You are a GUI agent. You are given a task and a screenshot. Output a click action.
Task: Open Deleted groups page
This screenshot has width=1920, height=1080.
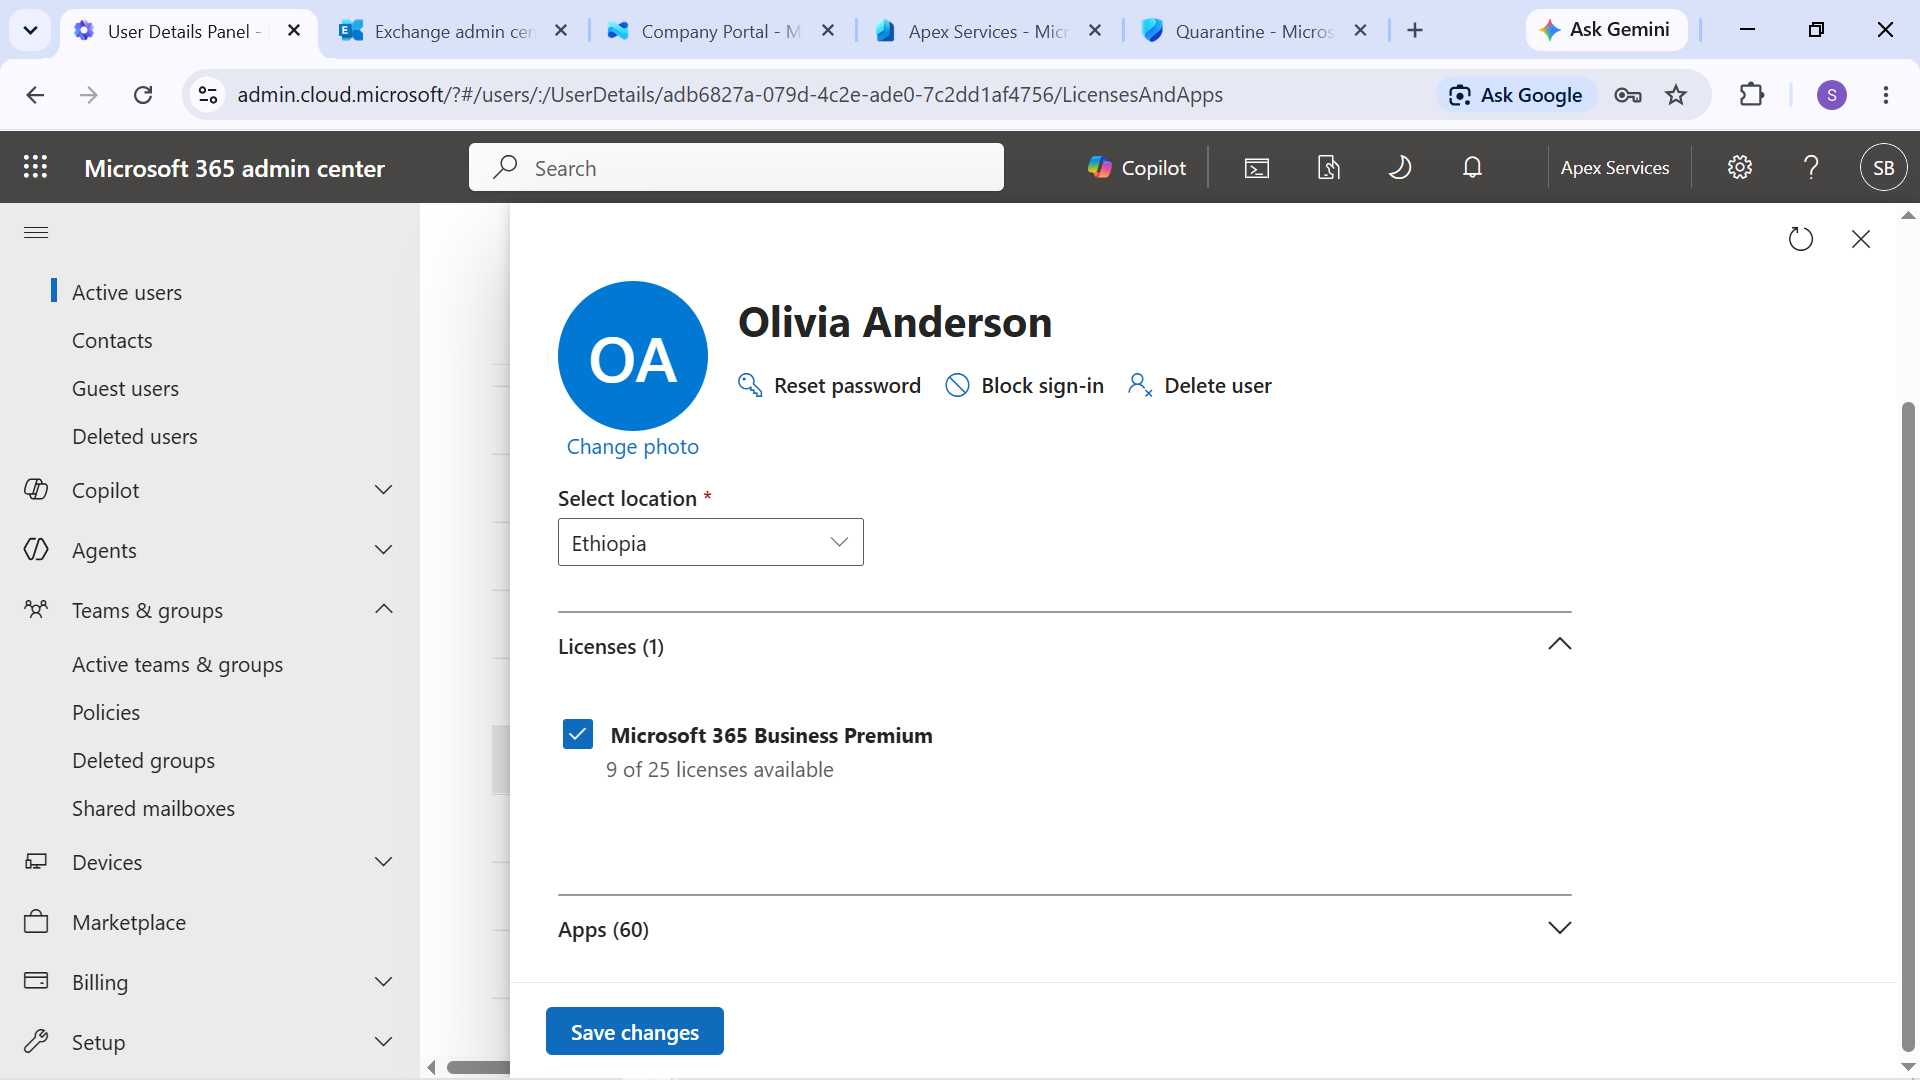point(143,760)
